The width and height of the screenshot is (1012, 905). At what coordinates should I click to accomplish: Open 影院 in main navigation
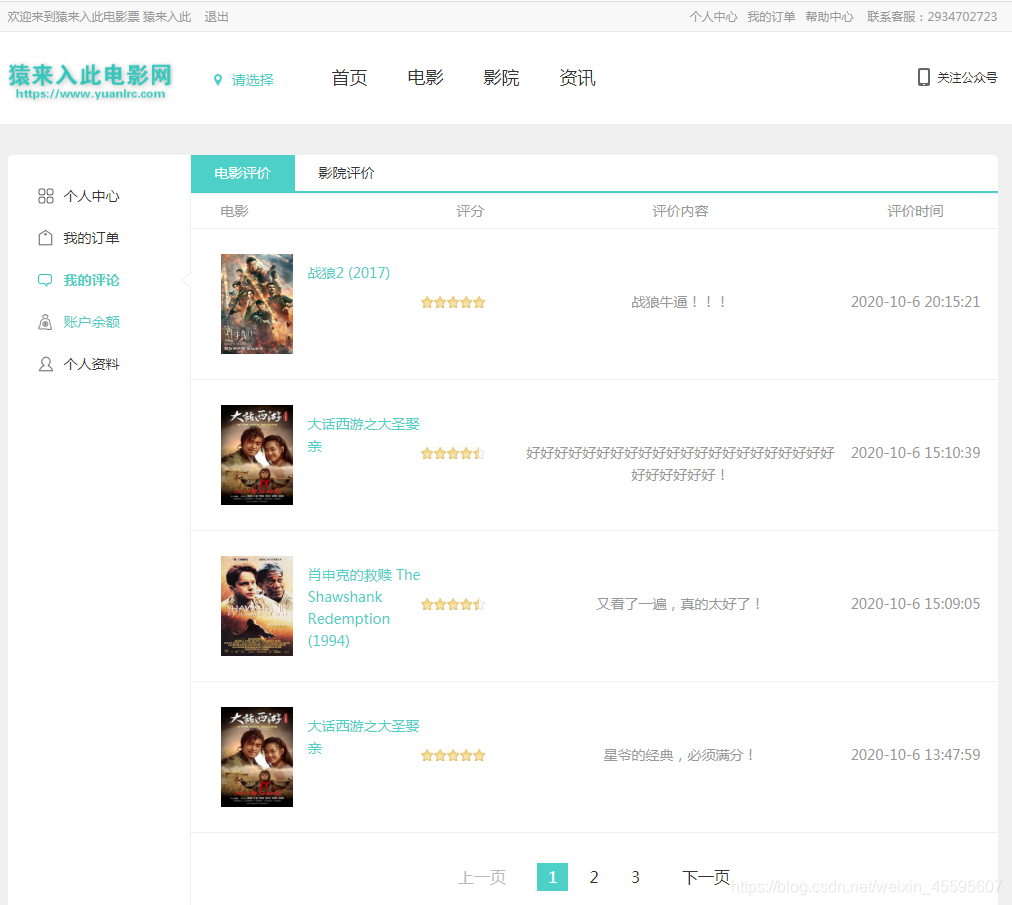(501, 78)
